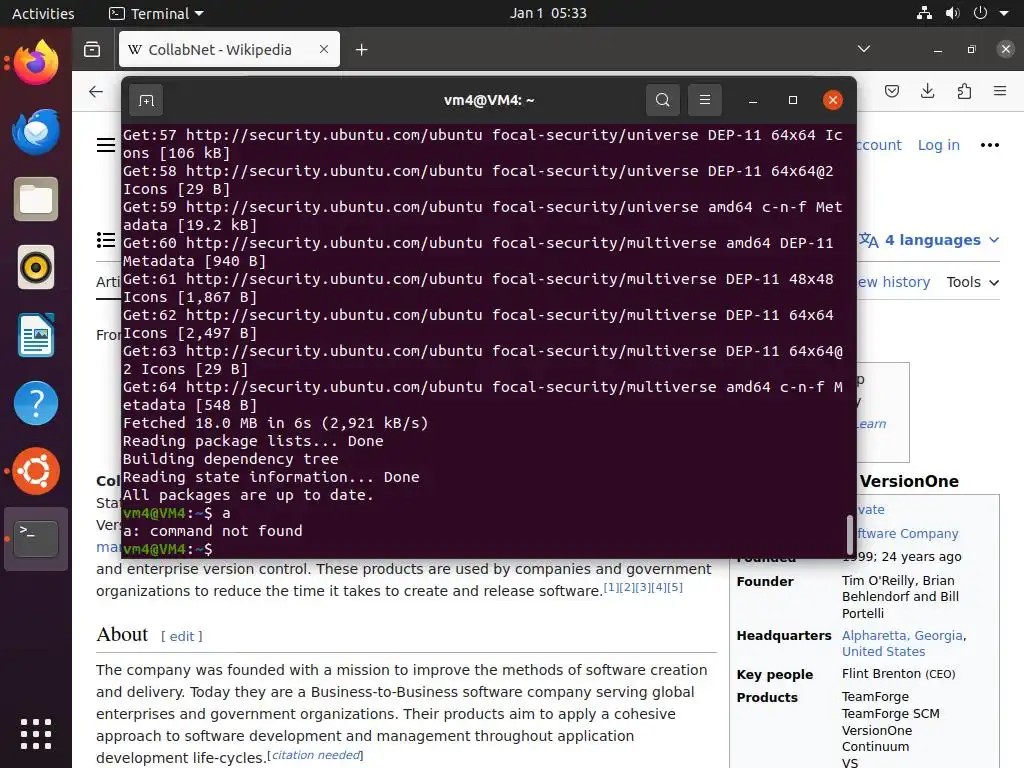1024x768 pixels.
Task: Open Firefox application menu icon
Action: 1000,91
